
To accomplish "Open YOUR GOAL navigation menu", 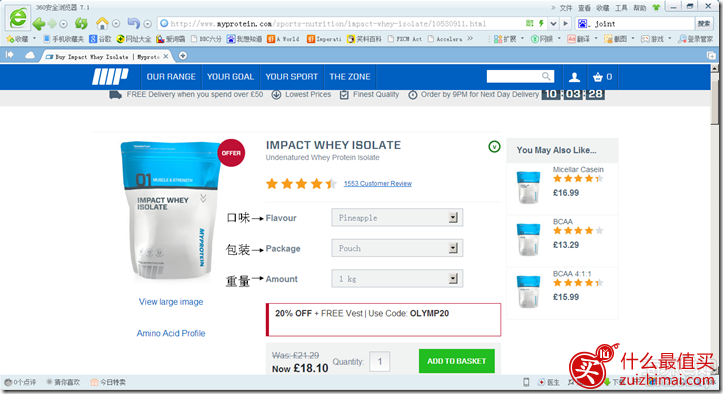I will (x=231, y=77).
